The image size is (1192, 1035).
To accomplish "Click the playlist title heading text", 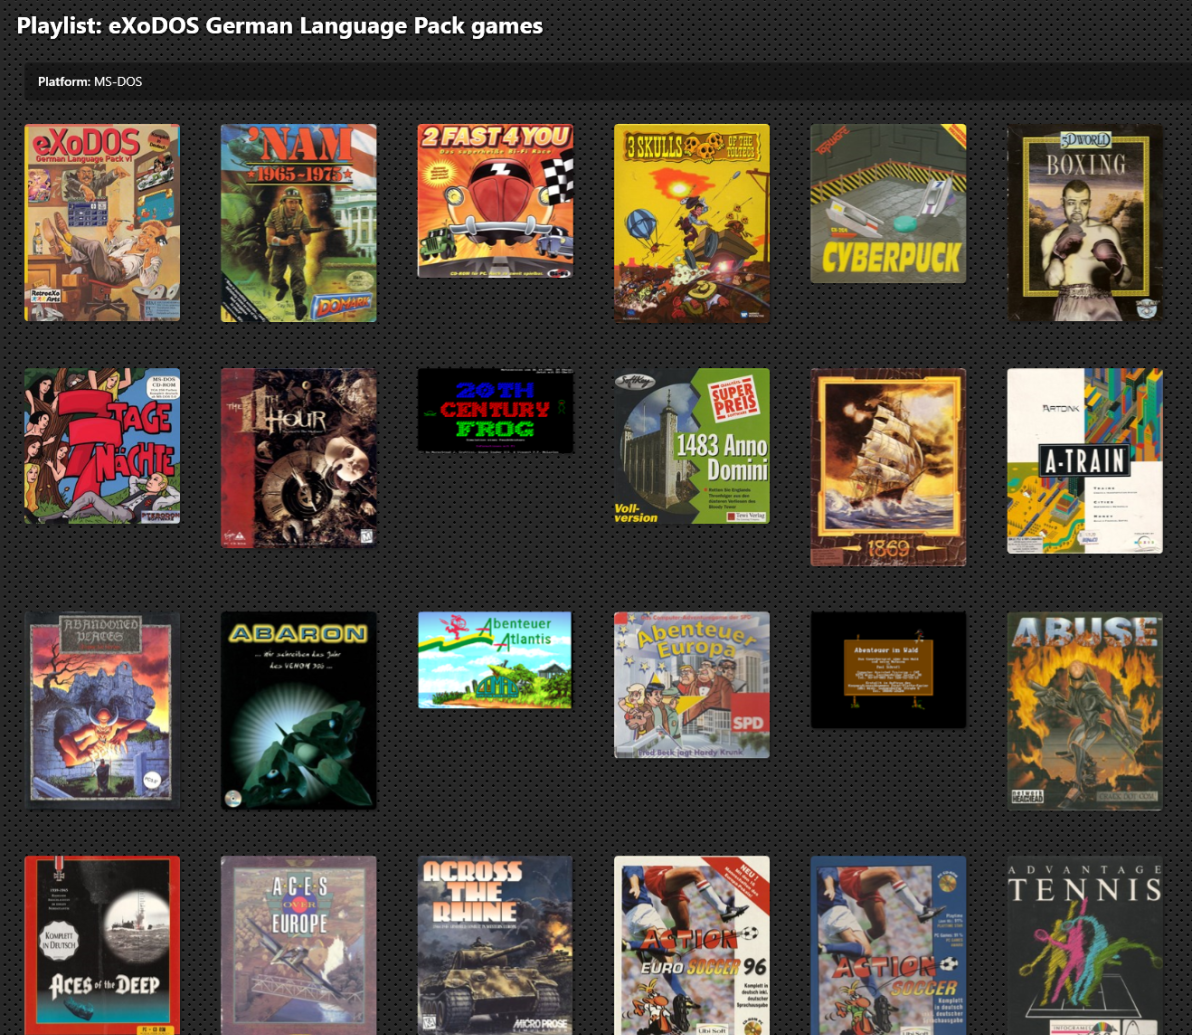I will click(x=280, y=26).
